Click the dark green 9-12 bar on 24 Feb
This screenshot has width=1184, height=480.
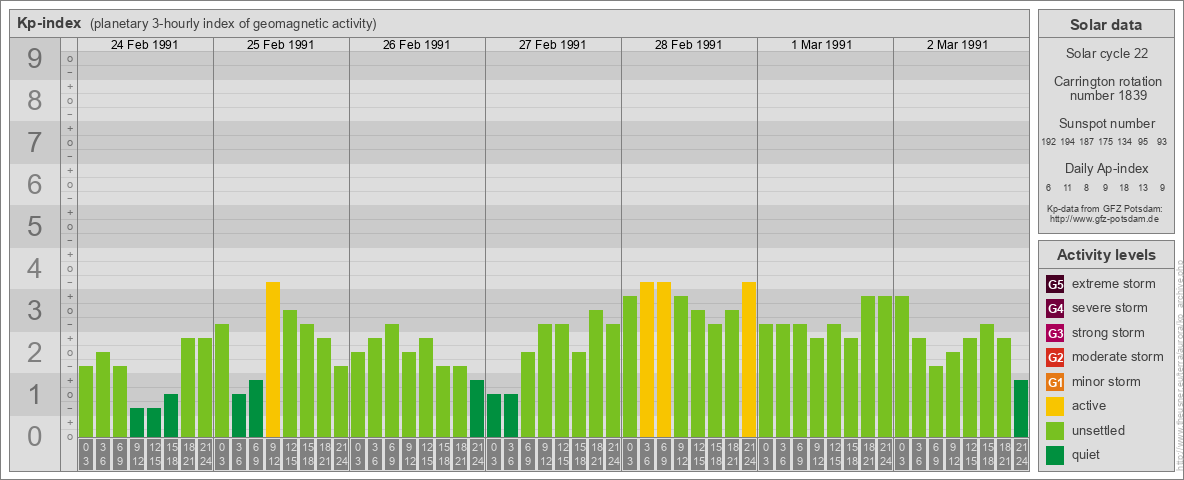137,423
